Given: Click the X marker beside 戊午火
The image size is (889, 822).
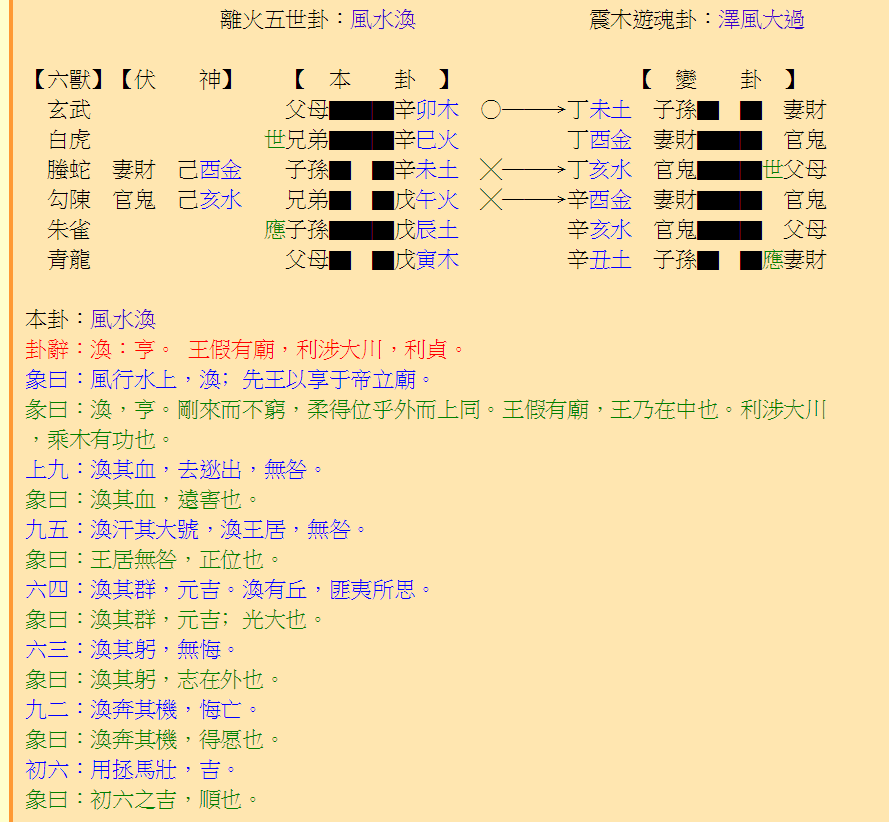Looking at the screenshot, I should coord(491,200).
